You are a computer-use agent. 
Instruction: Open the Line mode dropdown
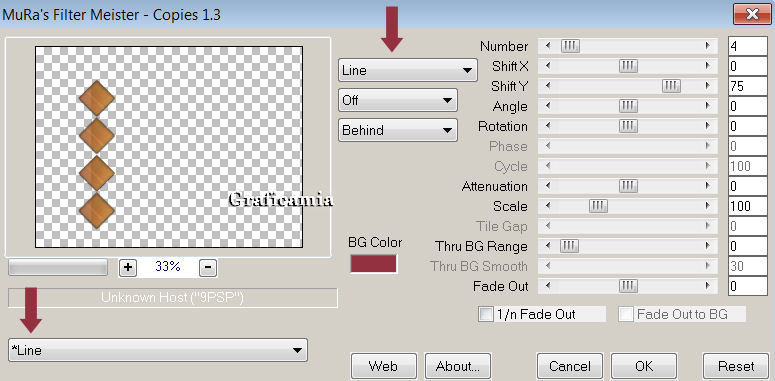point(408,70)
